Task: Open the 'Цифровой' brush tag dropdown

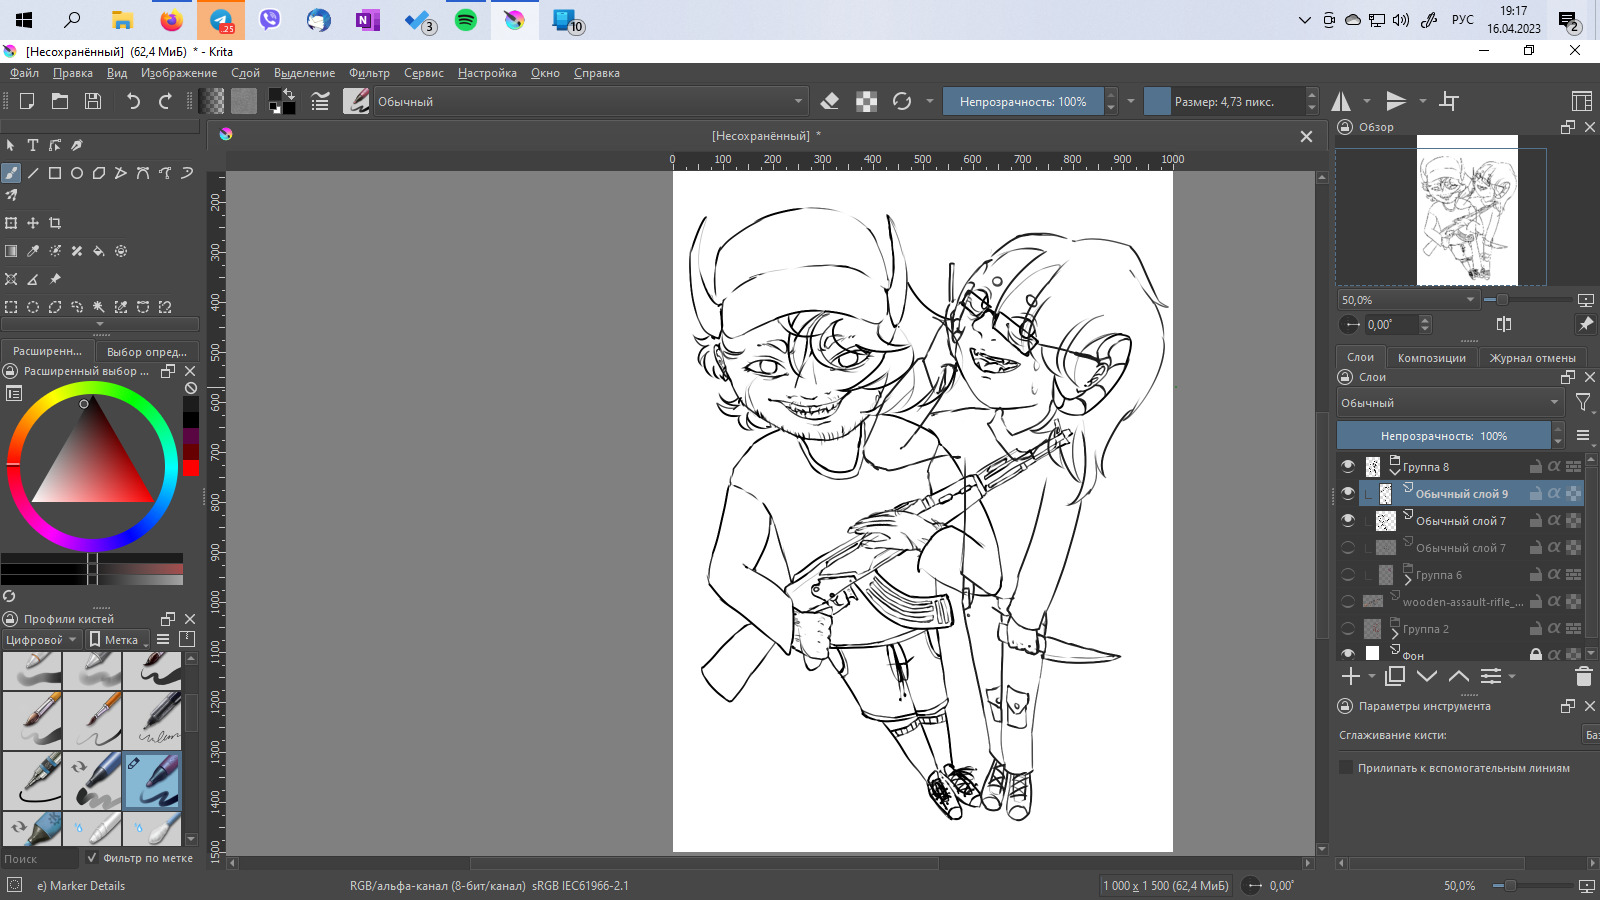Action: (41, 640)
